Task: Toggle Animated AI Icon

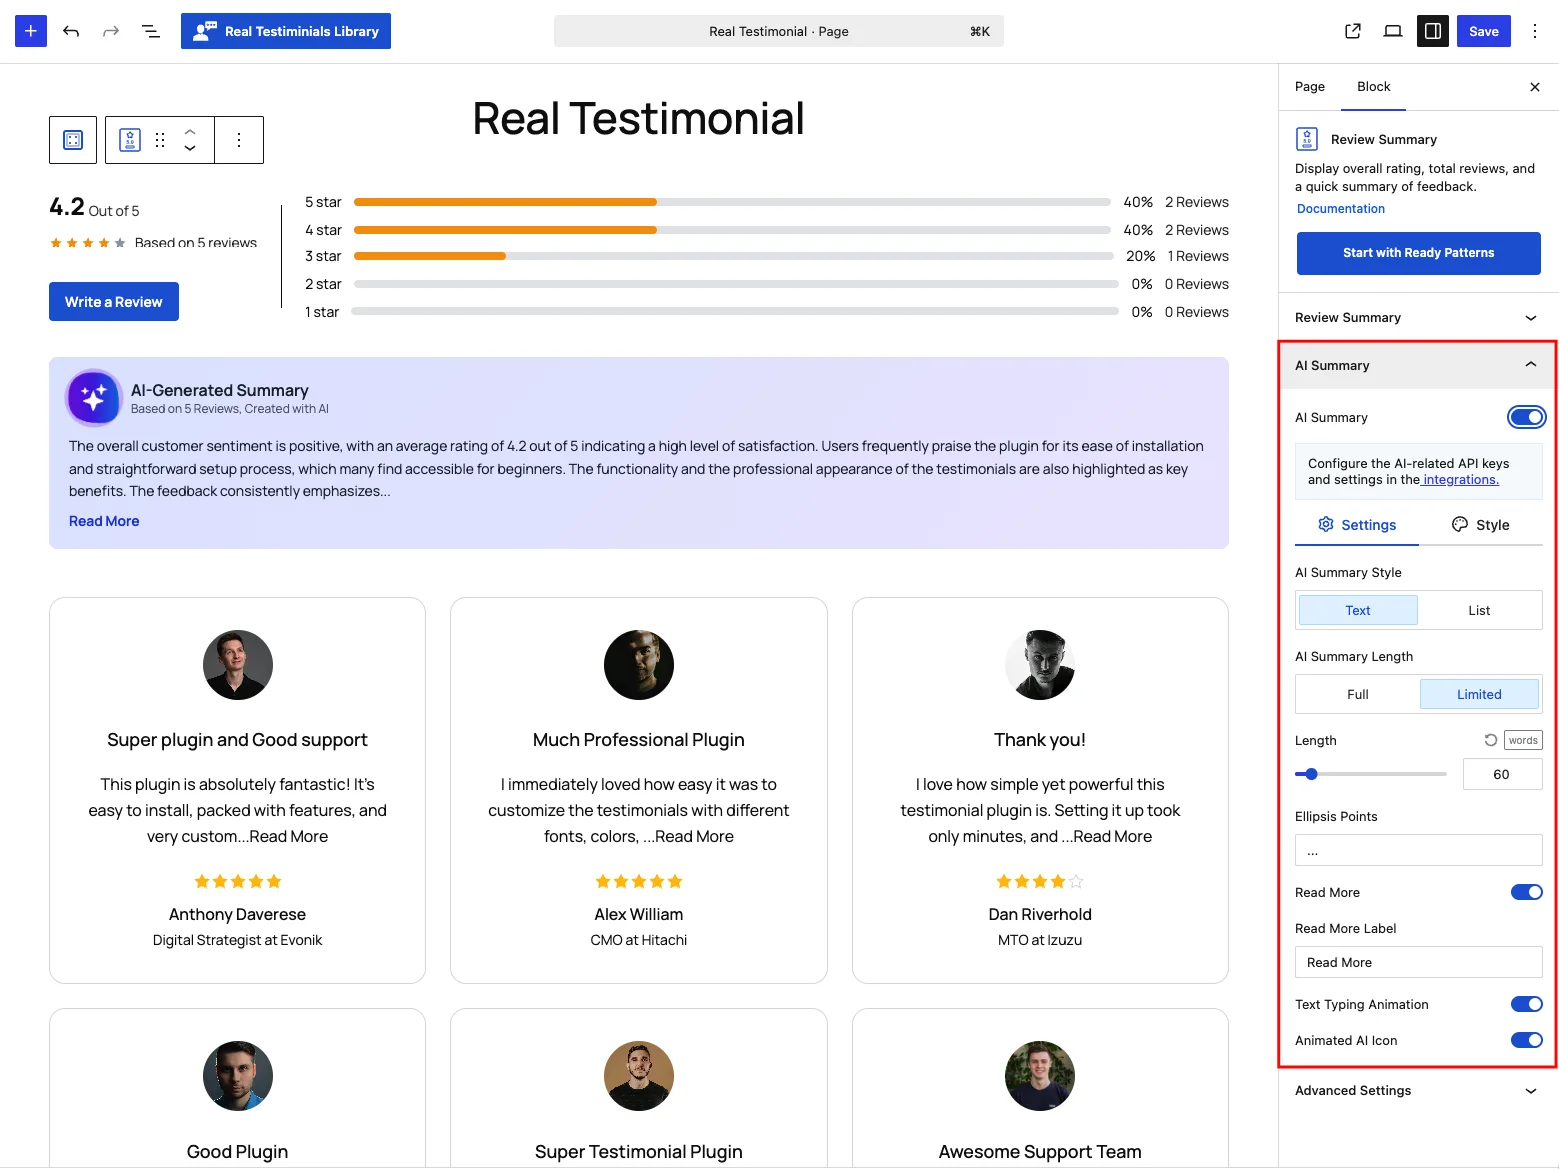Action: click(x=1527, y=1040)
